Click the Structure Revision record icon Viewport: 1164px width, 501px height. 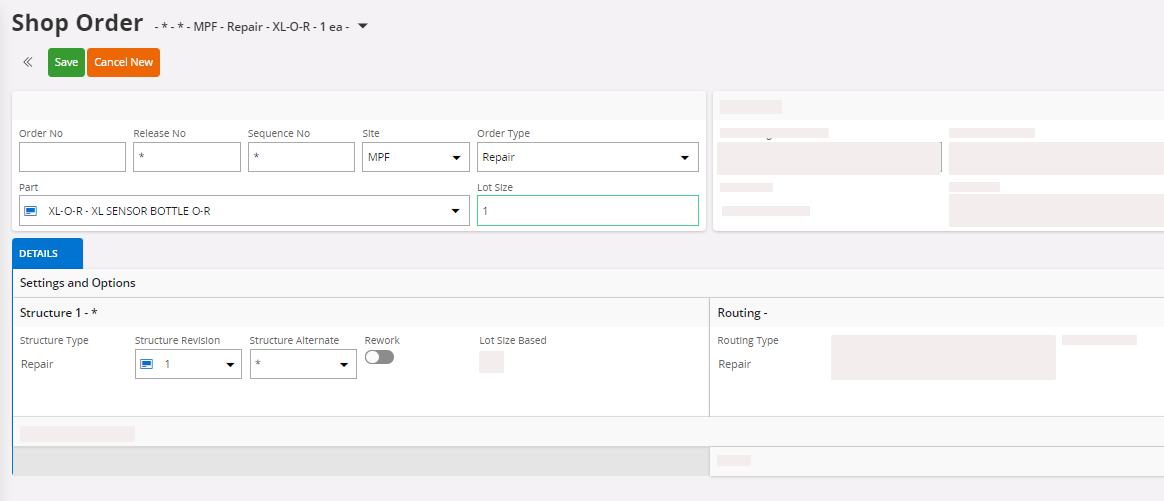pos(147,364)
